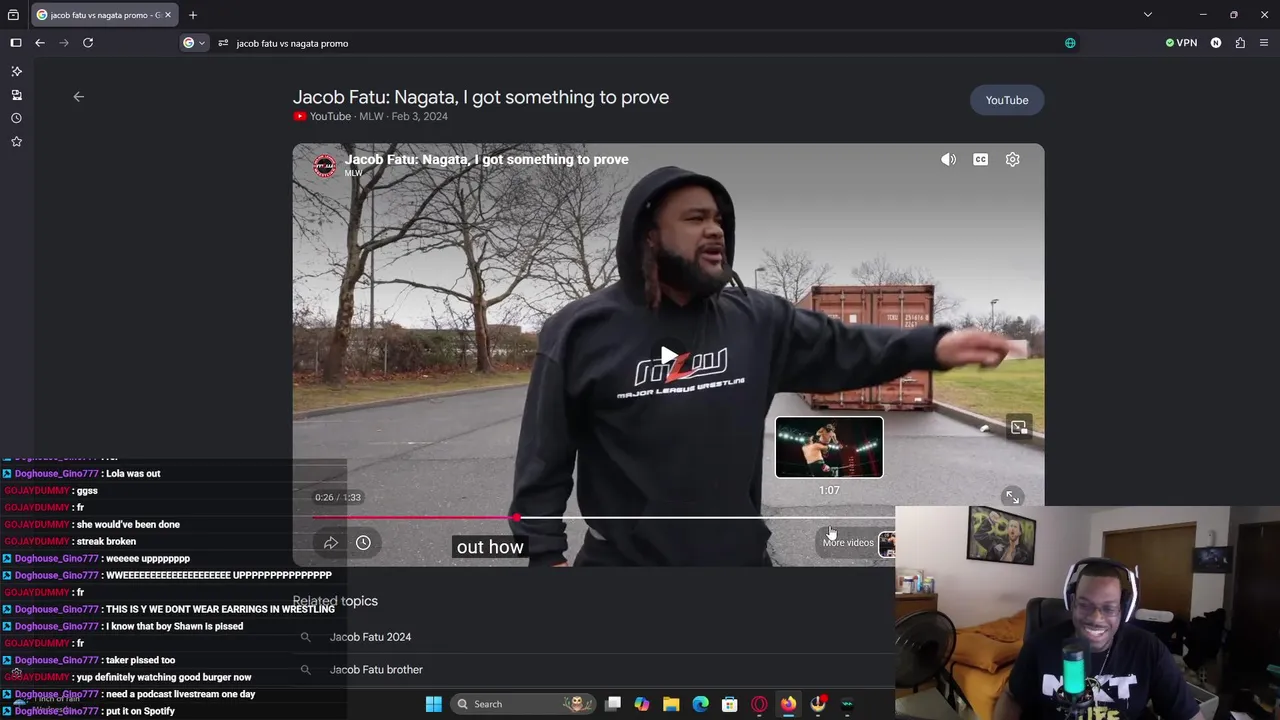
Task: Click the YouTube pill button
Action: pos(1007,100)
